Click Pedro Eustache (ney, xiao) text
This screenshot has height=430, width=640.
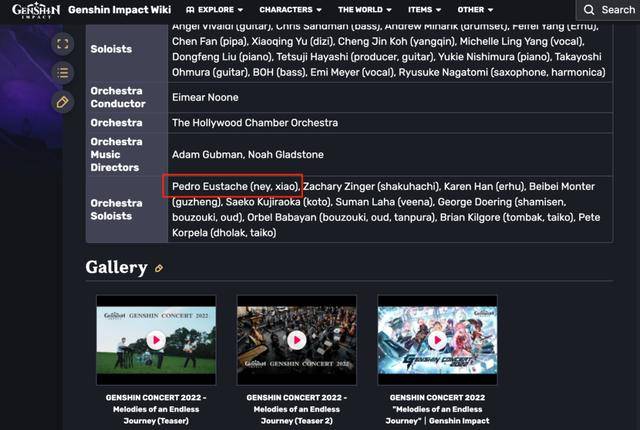click(x=236, y=186)
